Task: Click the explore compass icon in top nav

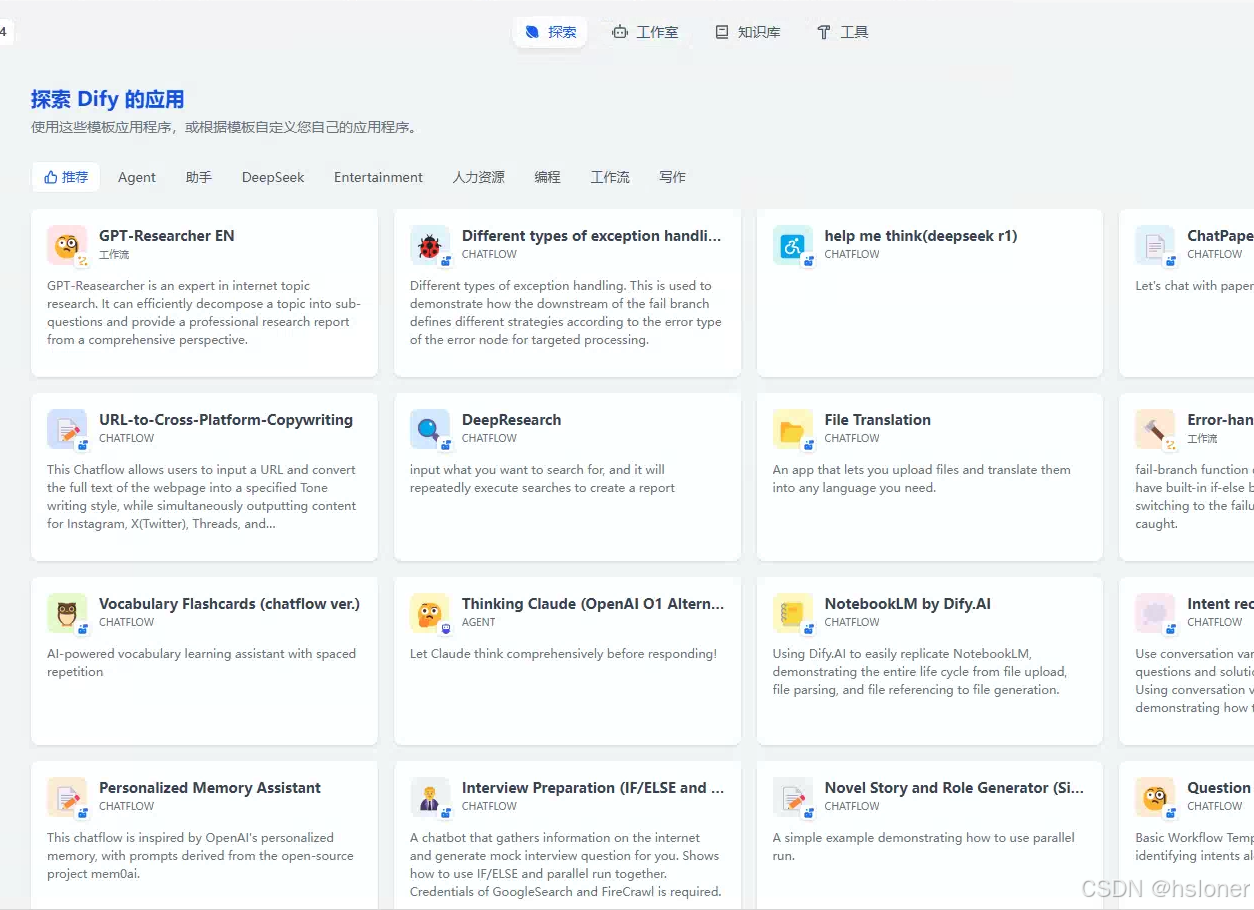Action: click(x=533, y=32)
